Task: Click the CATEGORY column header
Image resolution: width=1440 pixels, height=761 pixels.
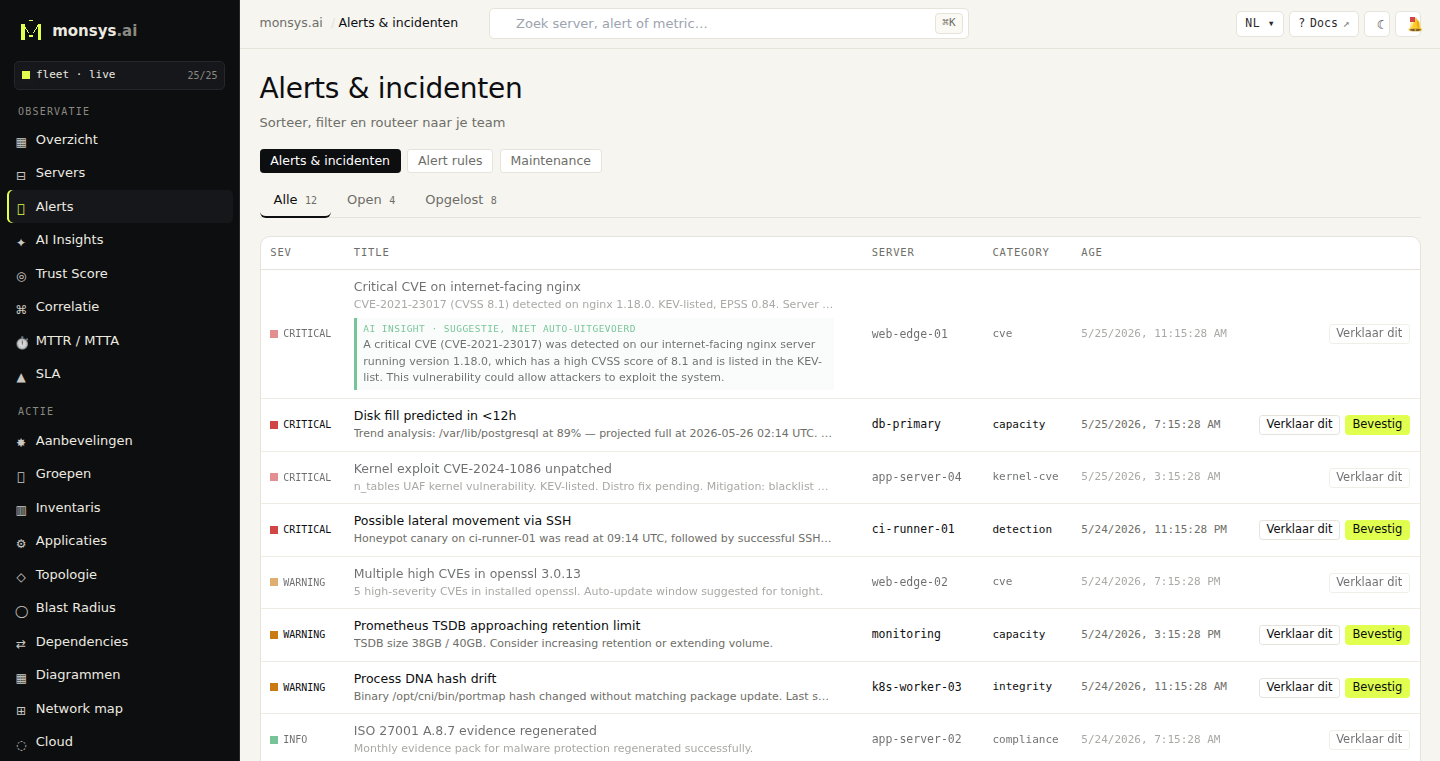Action: 1021,253
